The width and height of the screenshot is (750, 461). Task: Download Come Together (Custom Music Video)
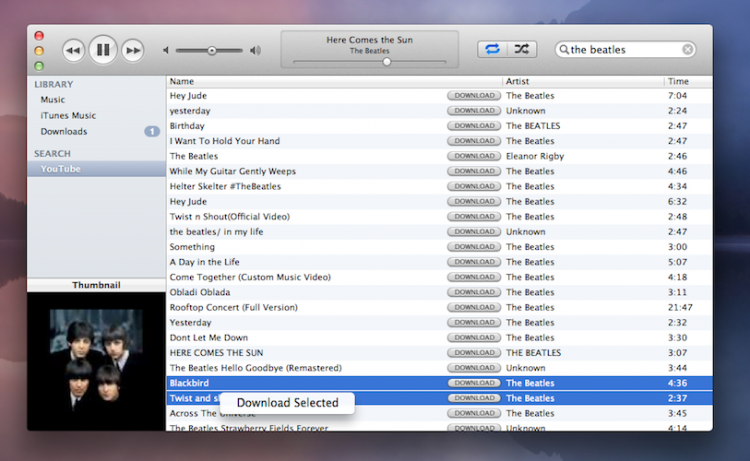click(474, 277)
